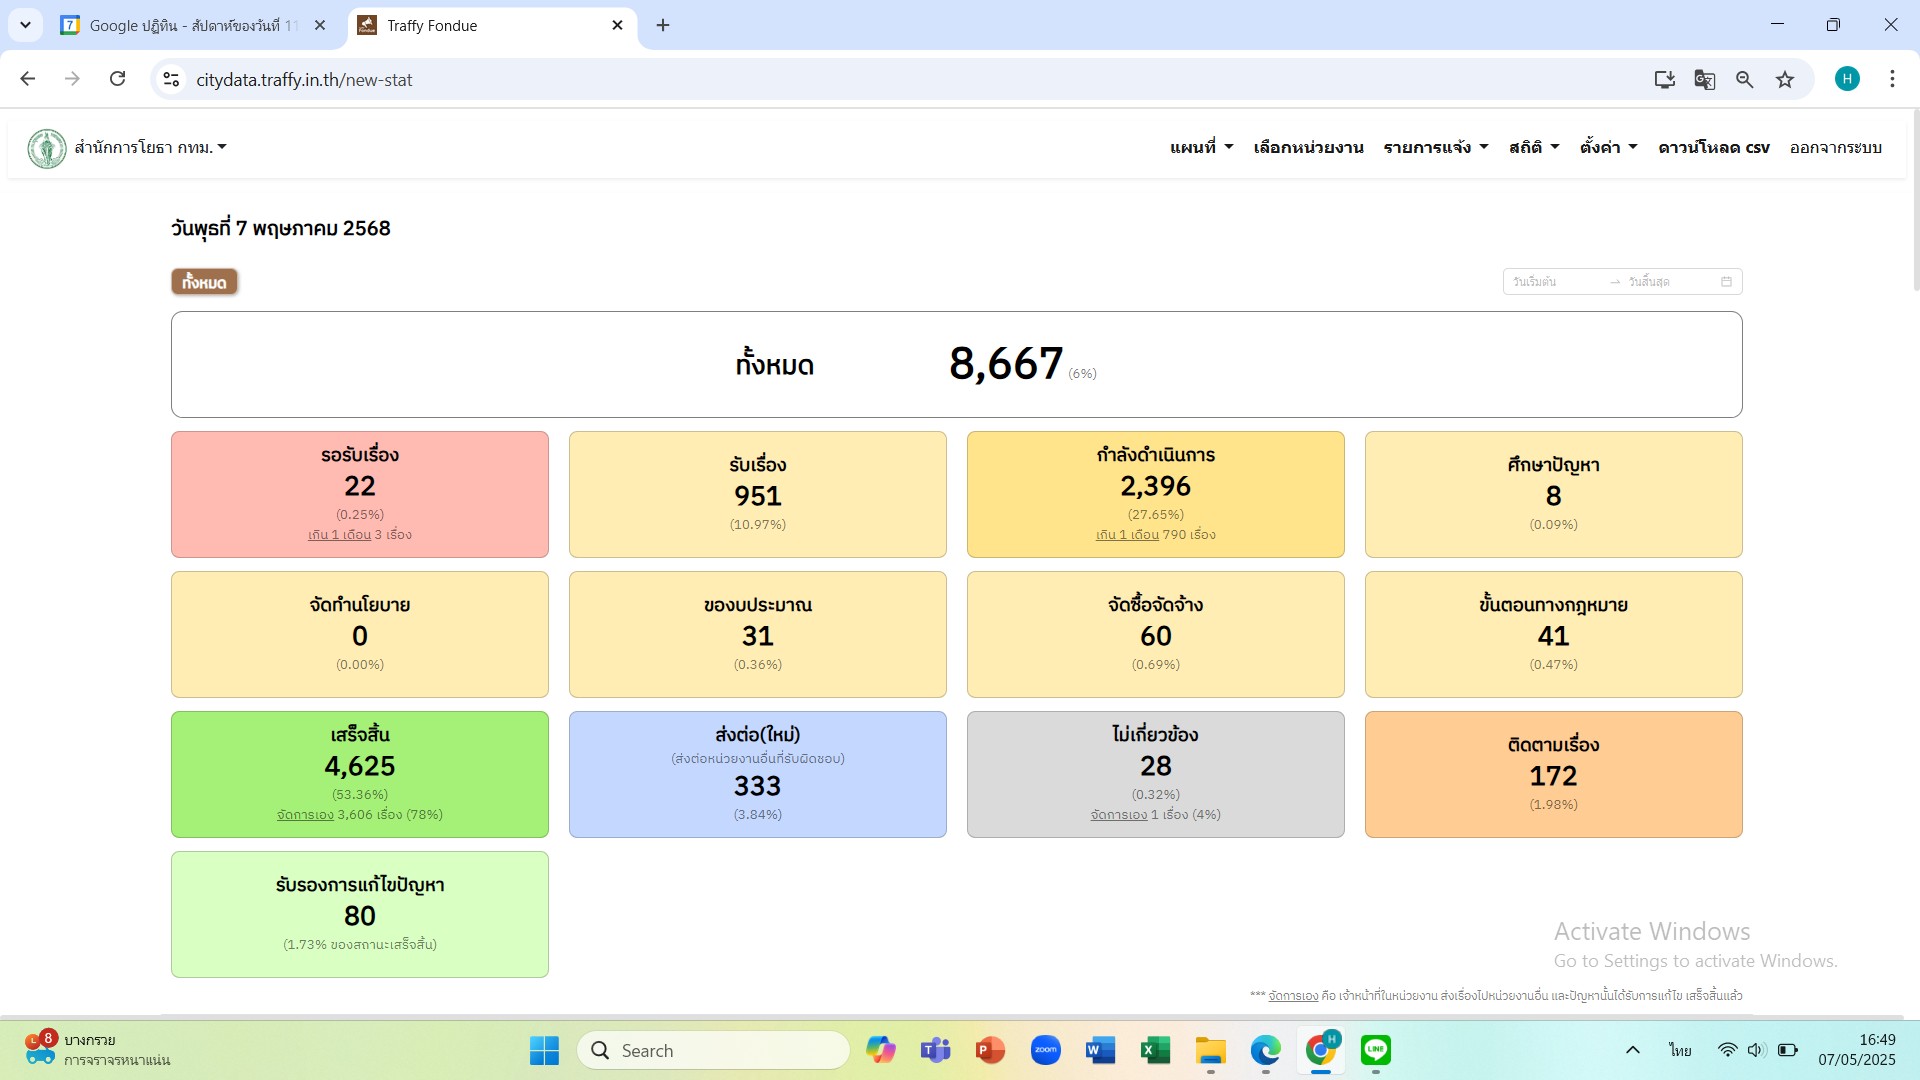Open the tab search chevron button

(x=25, y=25)
